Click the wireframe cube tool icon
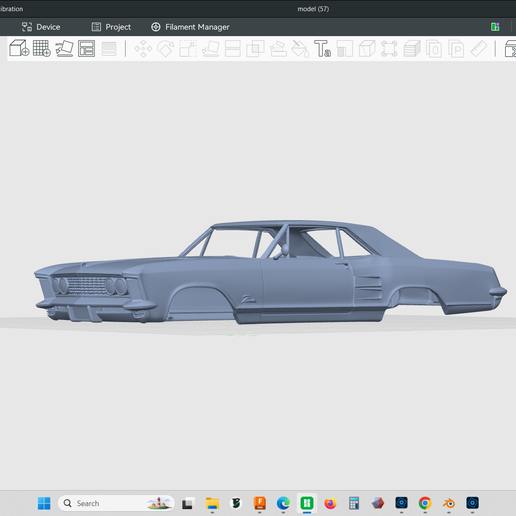This screenshot has width=516, height=516. pyautogui.click(x=367, y=49)
